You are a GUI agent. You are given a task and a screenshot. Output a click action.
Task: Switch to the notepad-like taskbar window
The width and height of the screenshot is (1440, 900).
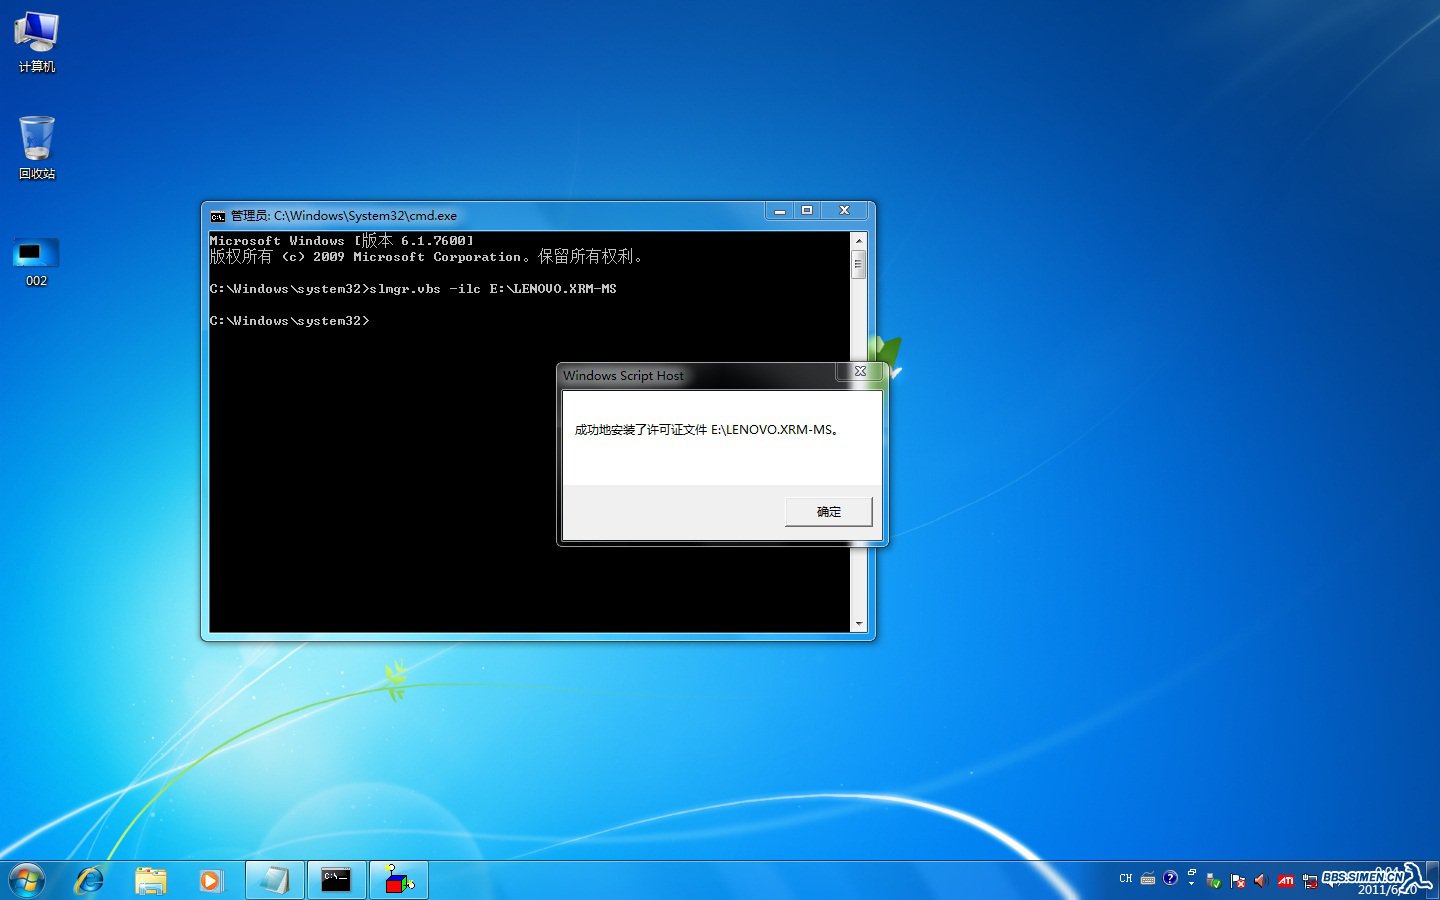[x=274, y=880]
